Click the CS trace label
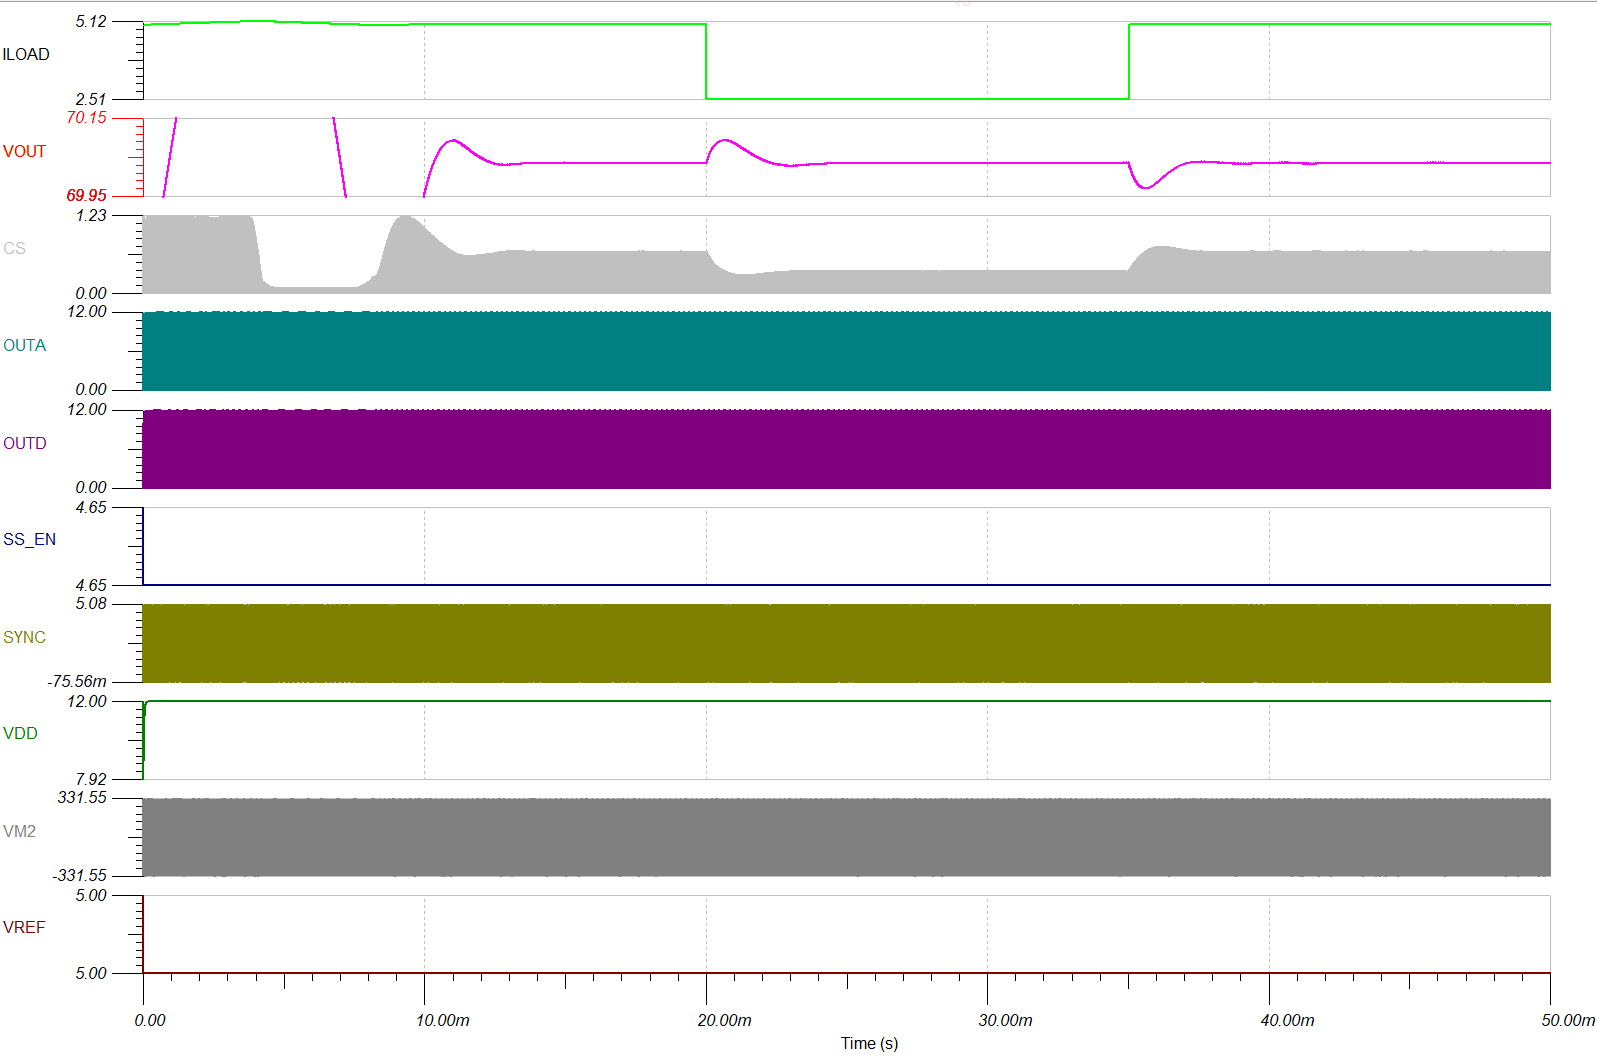The height and width of the screenshot is (1058, 1597). coord(14,248)
